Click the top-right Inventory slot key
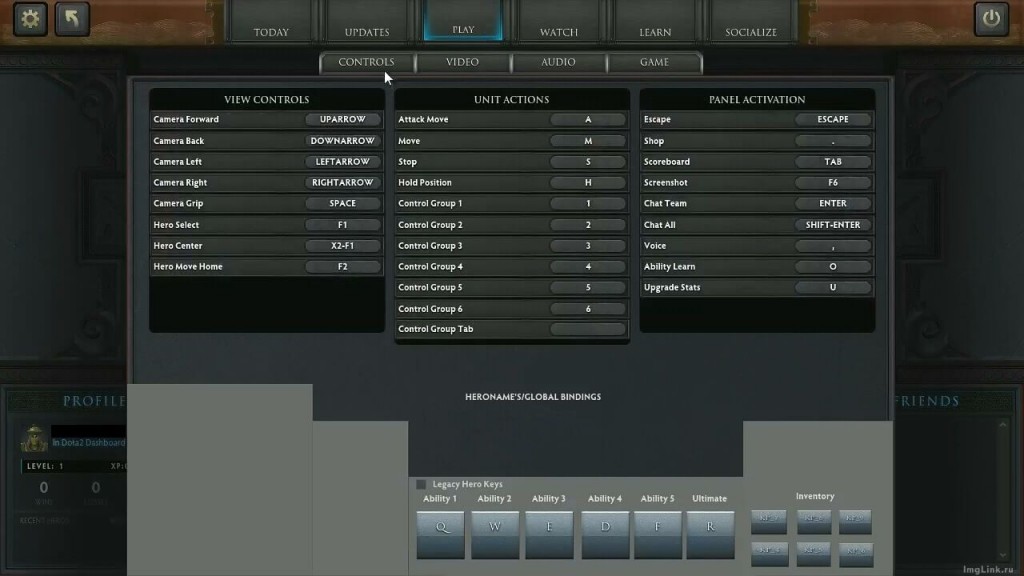This screenshot has width=1024, height=576. pyautogui.click(x=856, y=521)
